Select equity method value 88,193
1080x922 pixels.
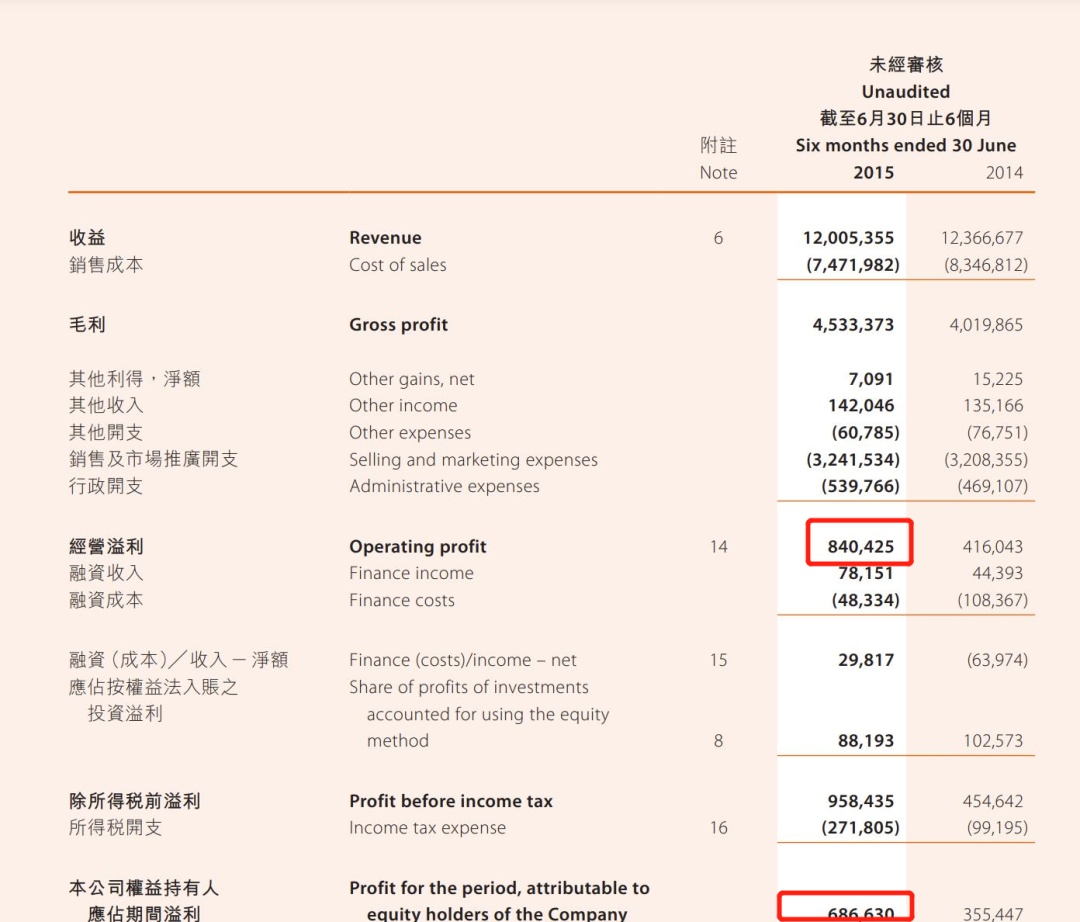click(866, 741)
